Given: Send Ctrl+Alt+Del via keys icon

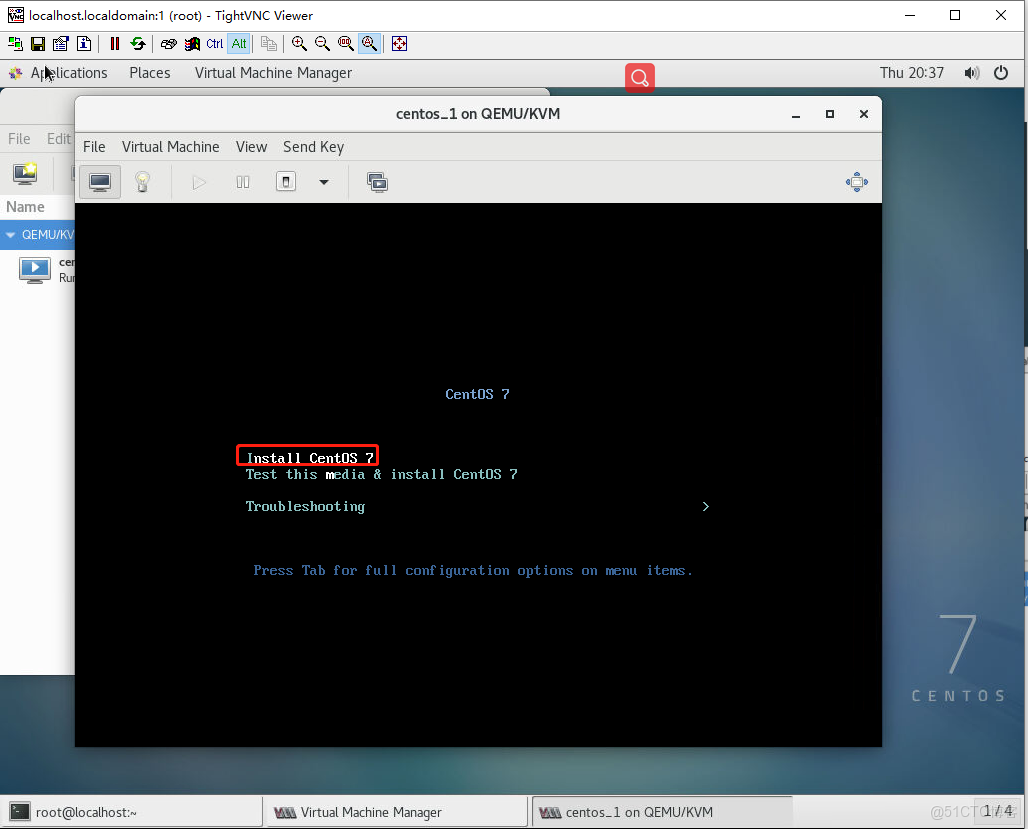Looking at the screenshot, I should click(x=168, y=44).
